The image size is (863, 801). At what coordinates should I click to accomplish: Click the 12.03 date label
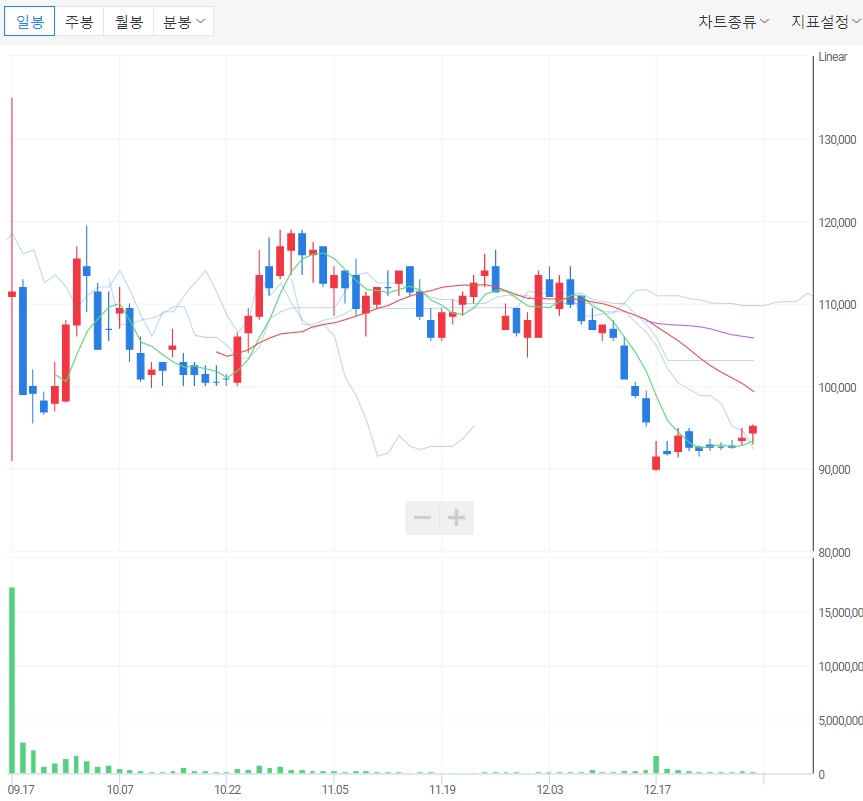tap(550, 789)
